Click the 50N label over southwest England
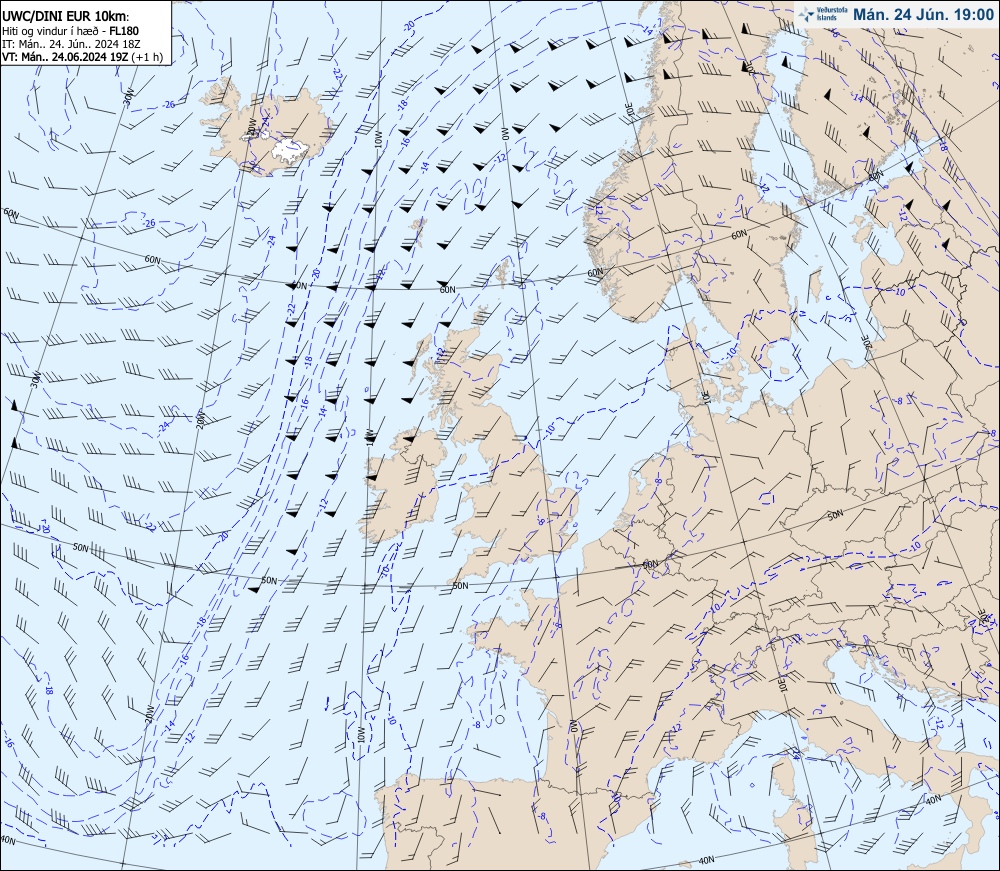The image size is (1000, 871). pos(460,586)
